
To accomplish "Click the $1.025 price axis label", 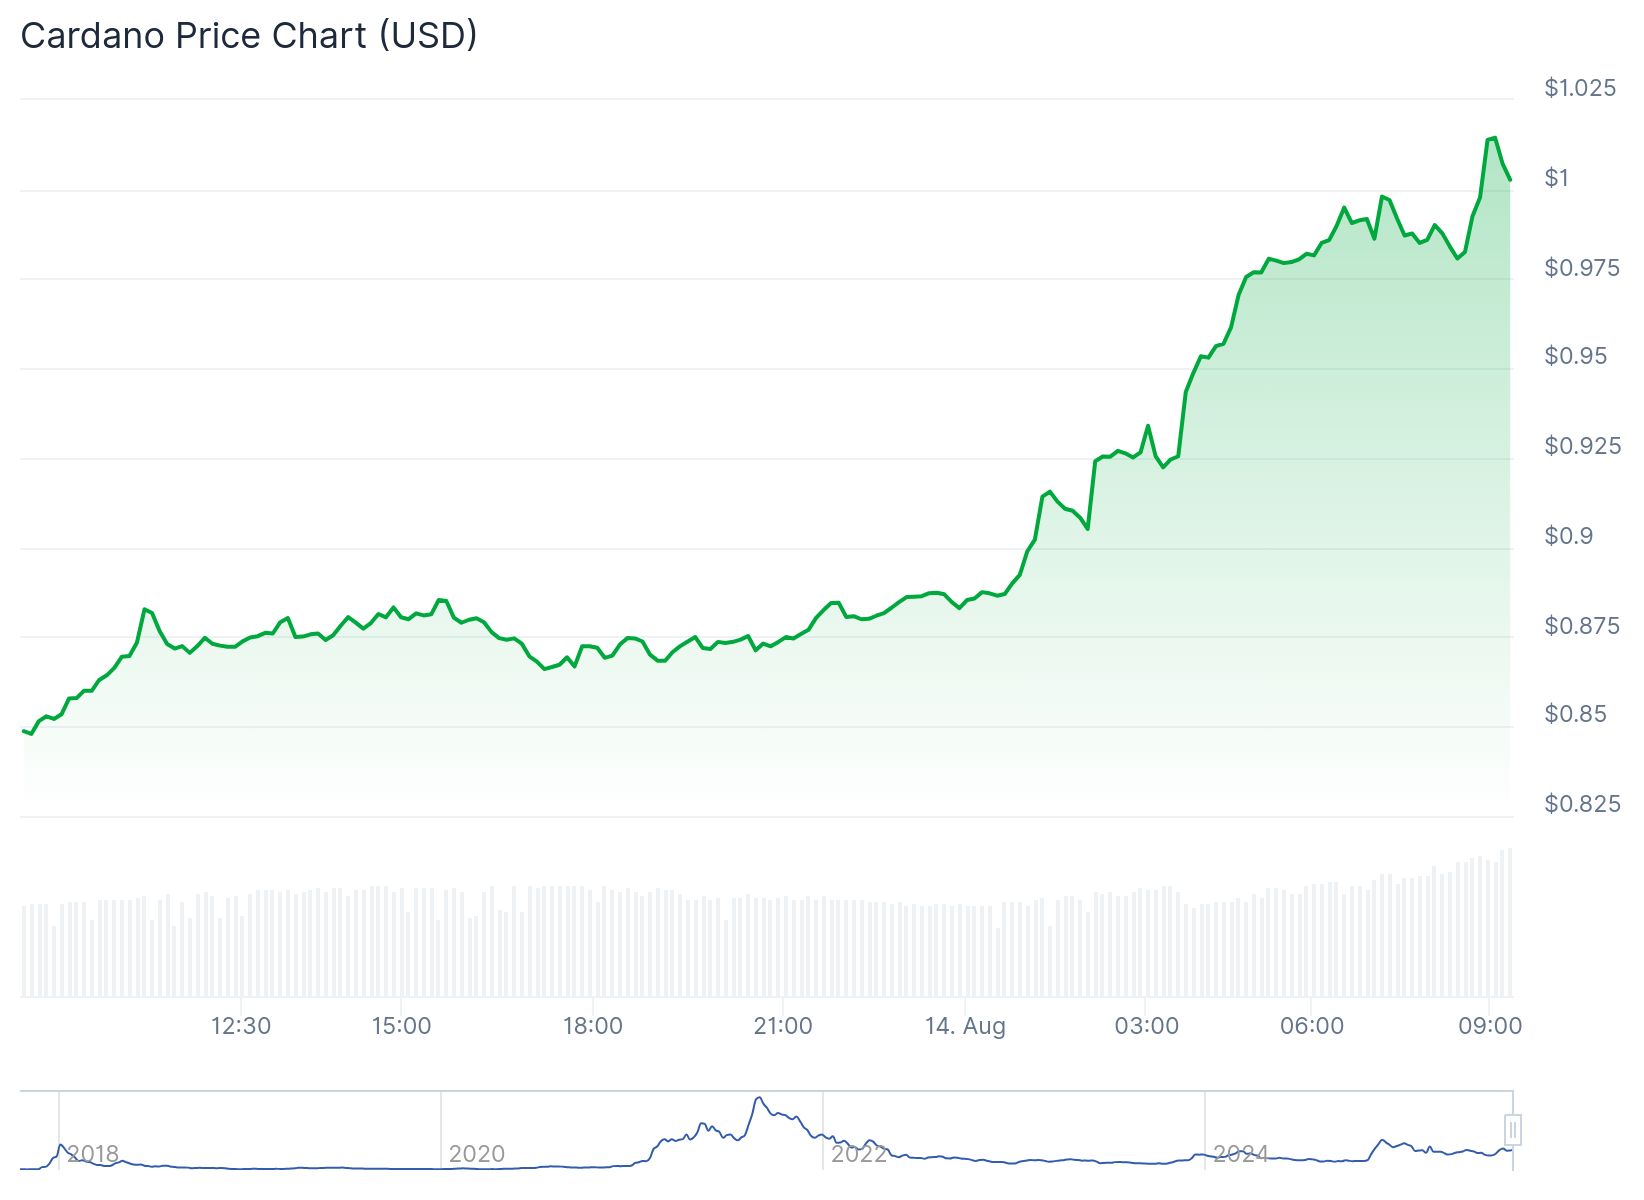I will click(1580, 88).
